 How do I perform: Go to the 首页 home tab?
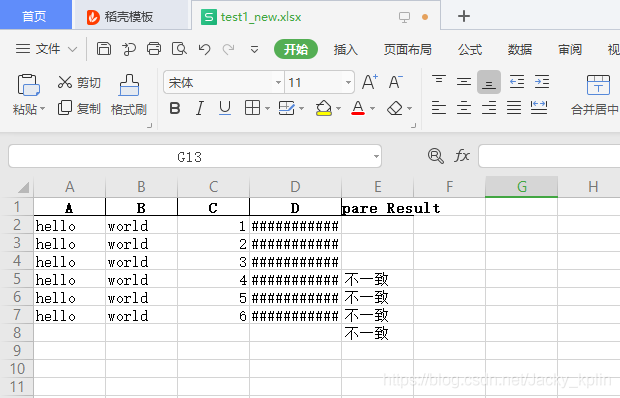point(36,16)
